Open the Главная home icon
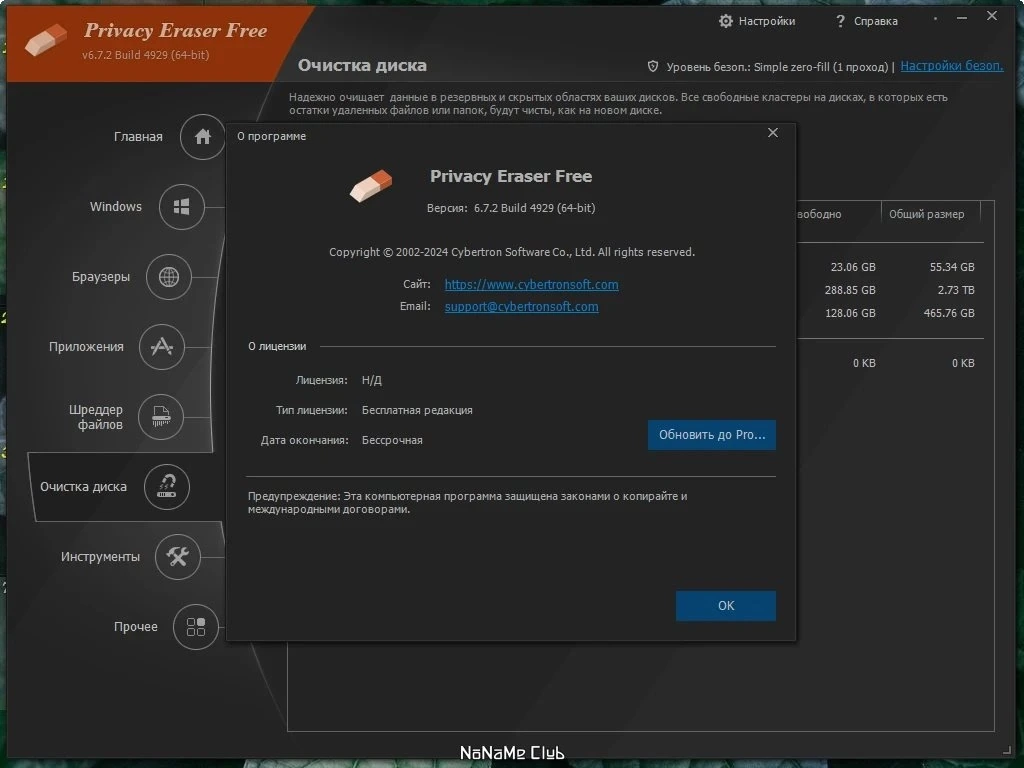This screenshot has width=1024, height=768. pos(202,136)
